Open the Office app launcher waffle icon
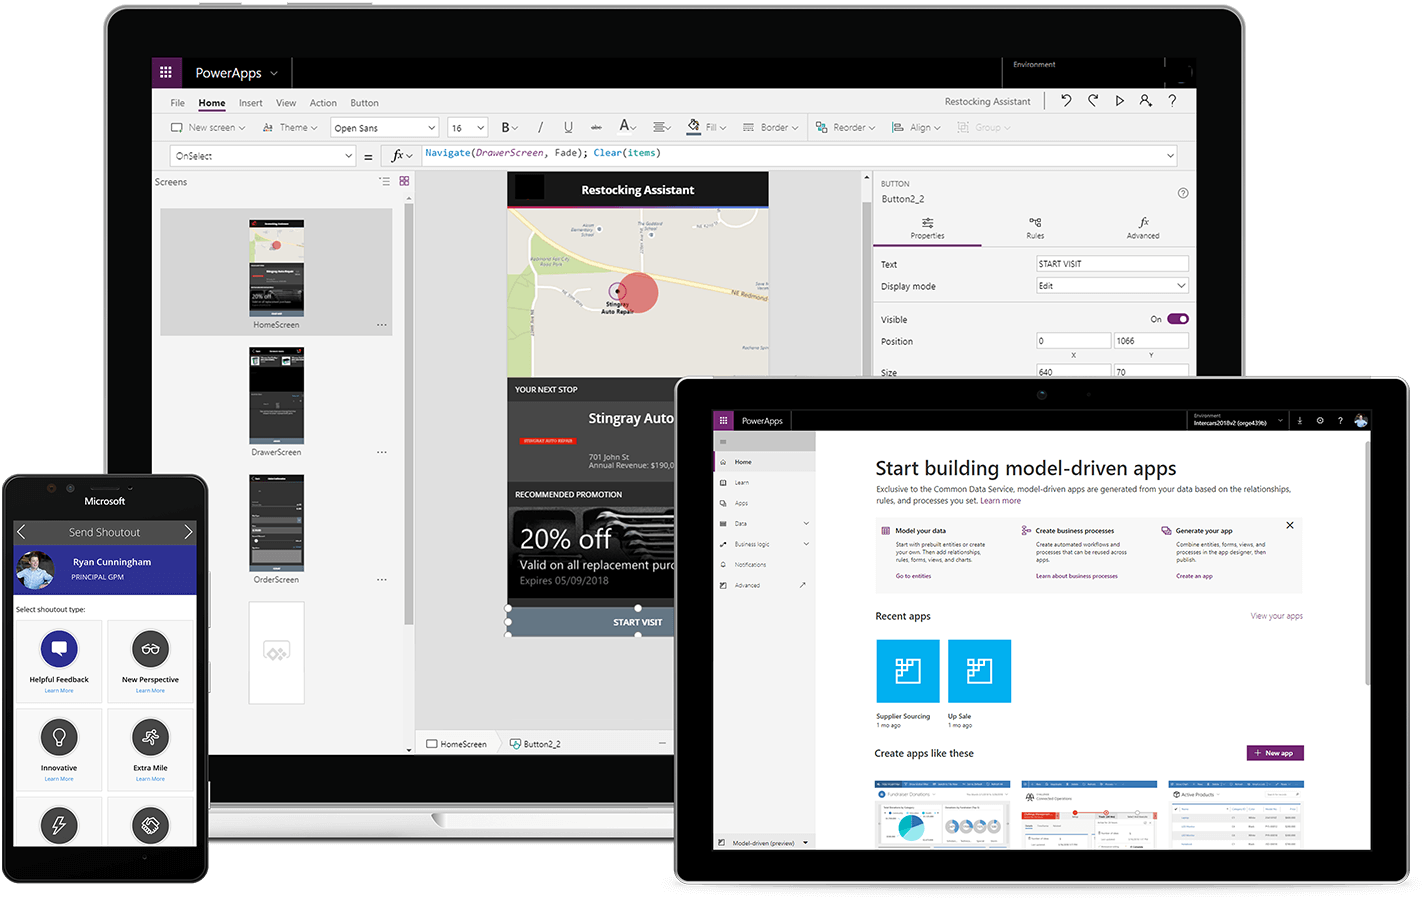The height and width of the screenshot is (900, 1427). pyautogui.click(x=166, y=71)
